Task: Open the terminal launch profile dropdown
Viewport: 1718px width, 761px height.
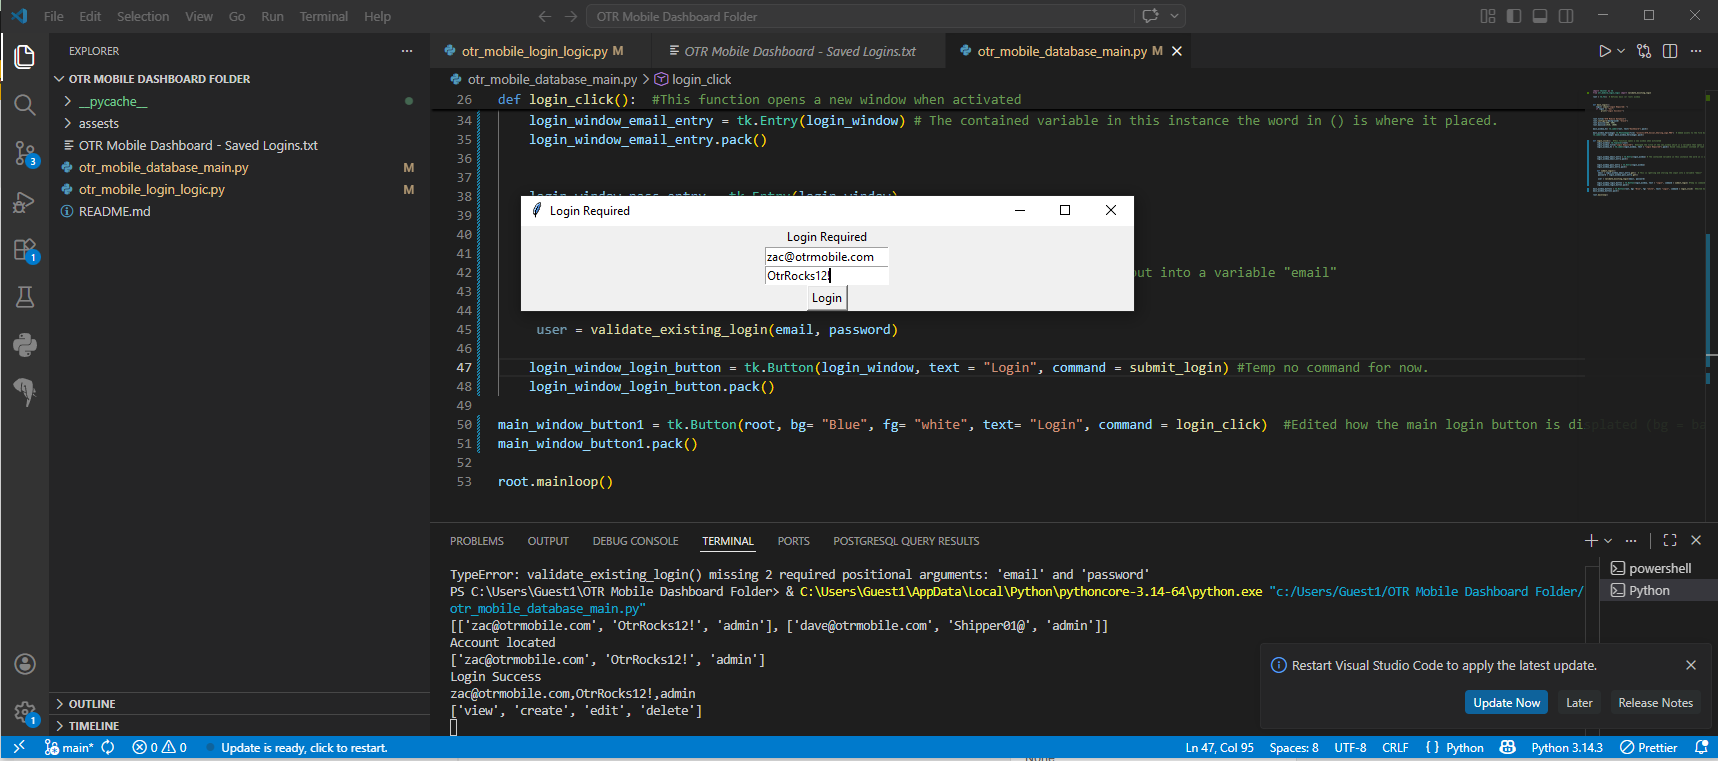Action: 1608,540
